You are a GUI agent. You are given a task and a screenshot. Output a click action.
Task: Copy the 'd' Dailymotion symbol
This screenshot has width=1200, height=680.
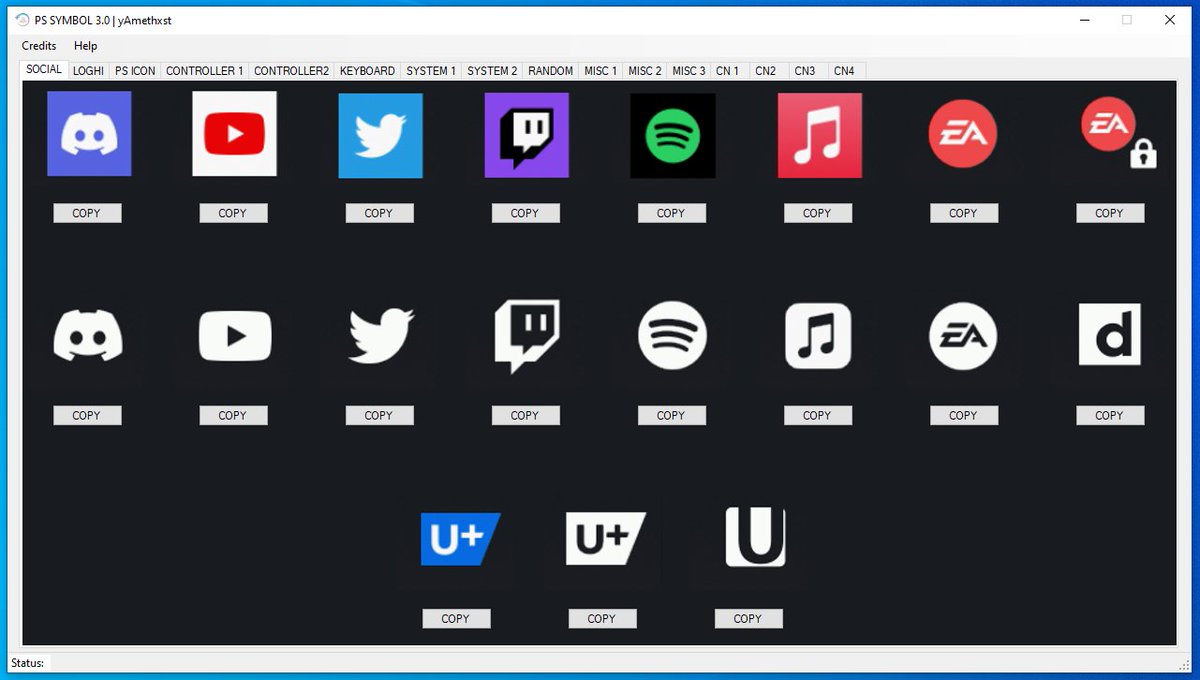coord(1110,415)
